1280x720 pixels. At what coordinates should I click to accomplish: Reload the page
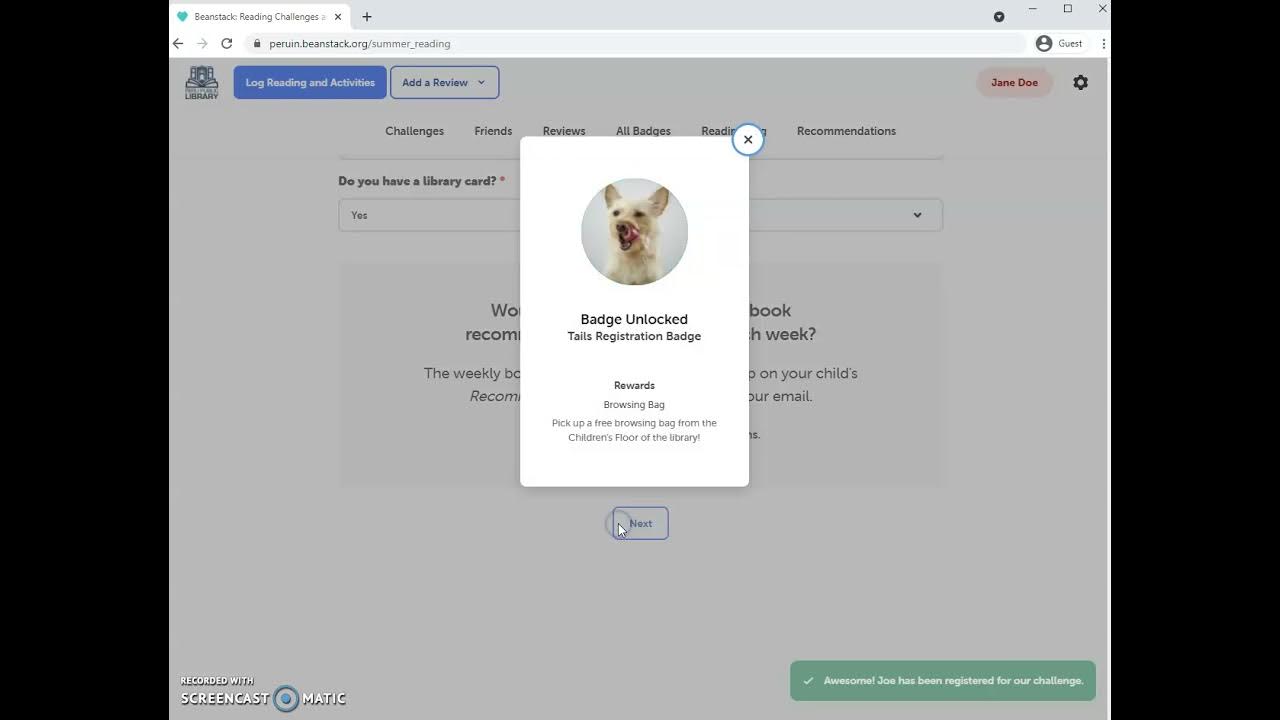227,44
